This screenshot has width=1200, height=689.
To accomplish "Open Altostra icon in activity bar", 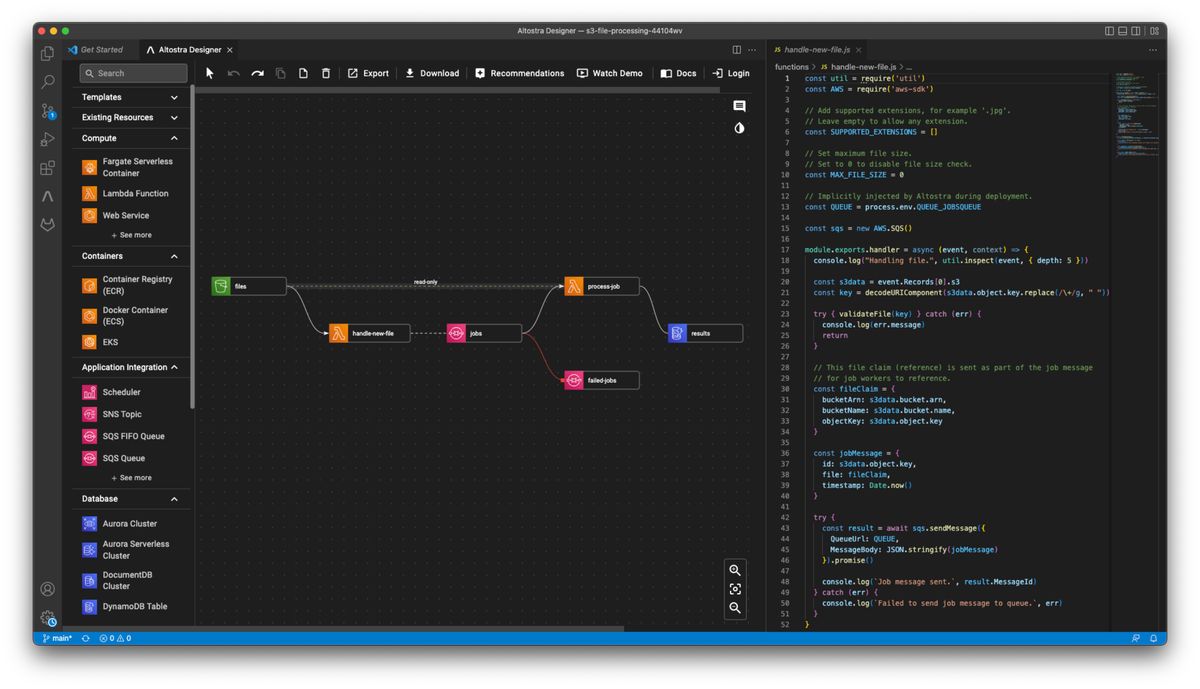I will pos(47,196).
